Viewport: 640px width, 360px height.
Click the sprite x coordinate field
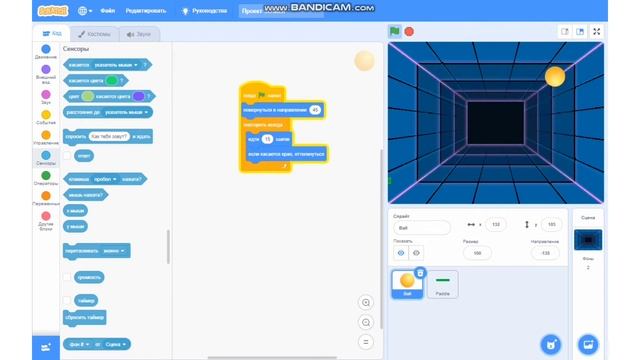496,224
